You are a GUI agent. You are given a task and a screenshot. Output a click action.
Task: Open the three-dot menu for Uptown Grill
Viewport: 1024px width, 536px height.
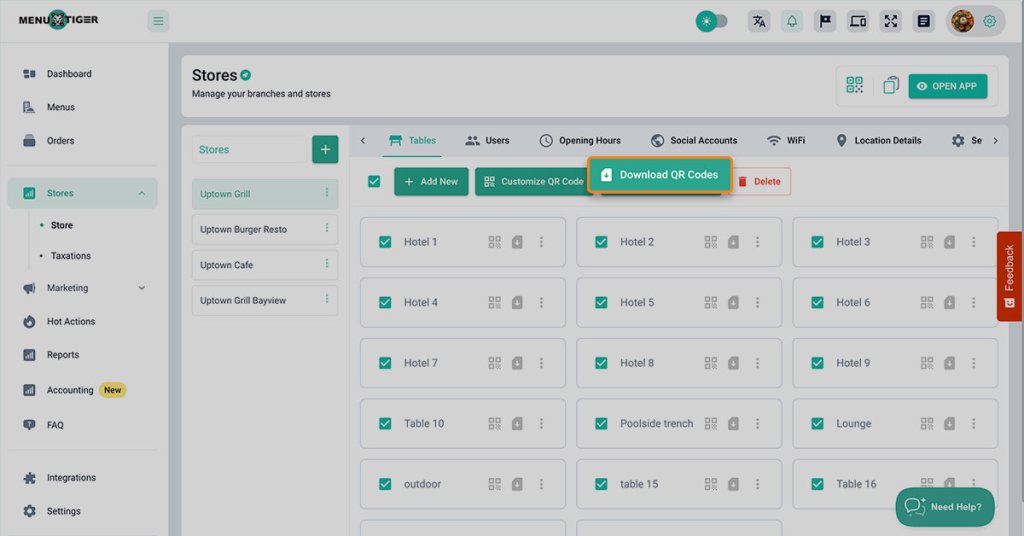point(326,194)
